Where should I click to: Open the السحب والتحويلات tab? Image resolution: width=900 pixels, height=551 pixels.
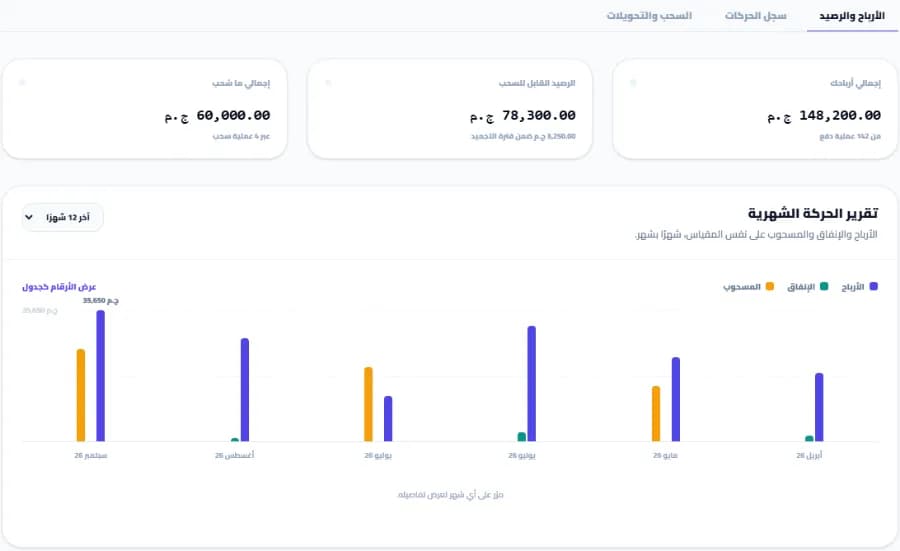(649, 15)
